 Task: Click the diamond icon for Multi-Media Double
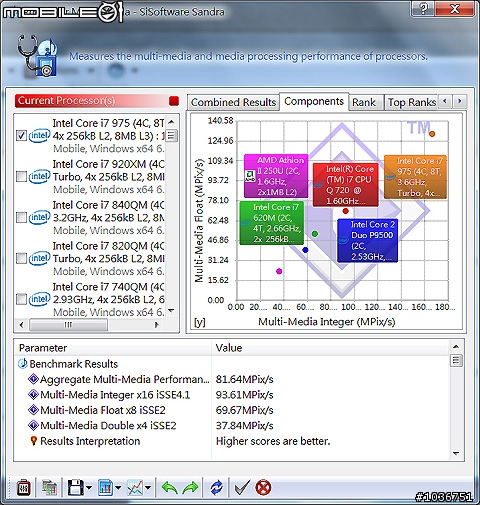click(33, 425)
